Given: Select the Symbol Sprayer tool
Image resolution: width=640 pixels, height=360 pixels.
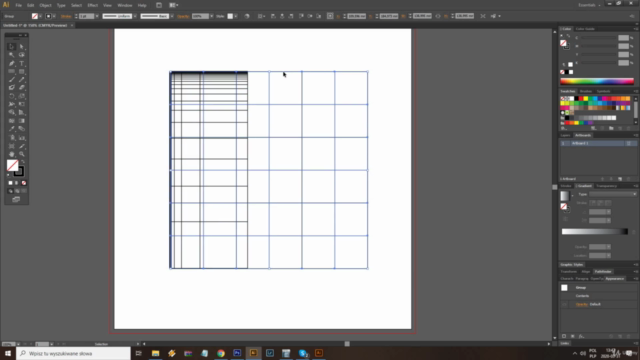Looking at the screenshot, I should pyautogui.click(x=11, y=138).
